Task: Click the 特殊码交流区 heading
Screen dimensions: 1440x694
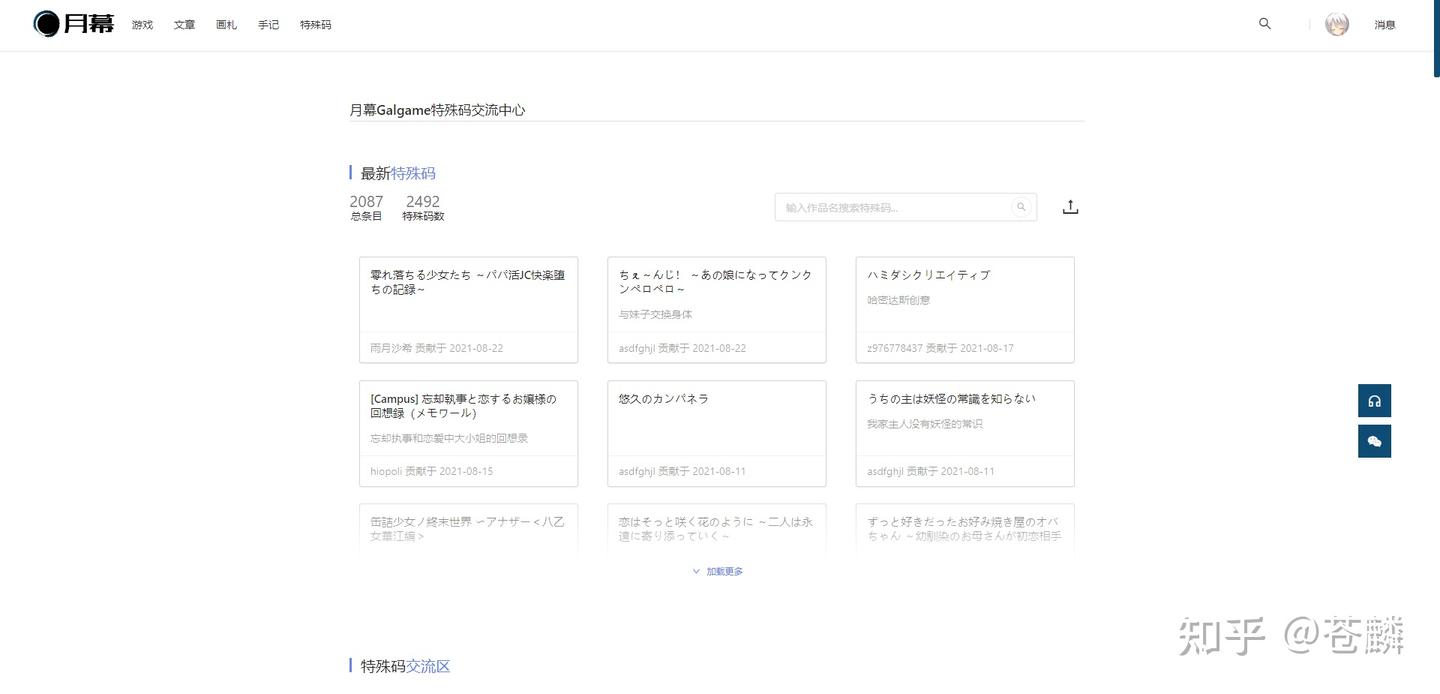Action: [x=405, y=666]
